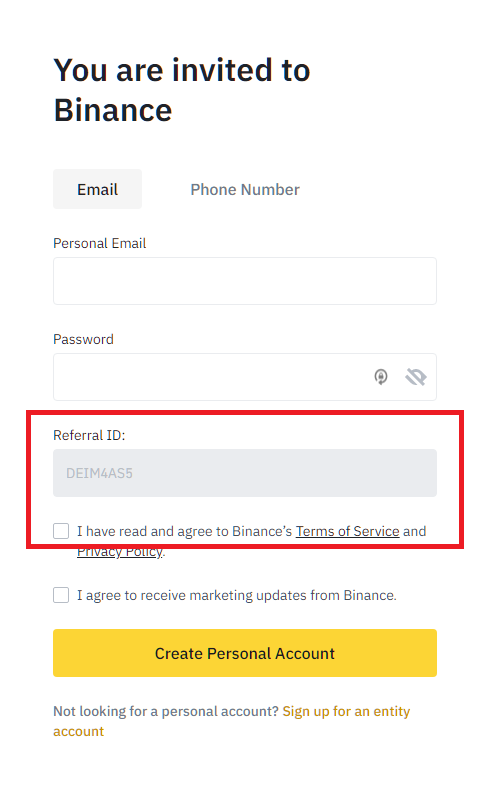
Task: Click 'Not looking for a personal account?' text
Action: 166,711
